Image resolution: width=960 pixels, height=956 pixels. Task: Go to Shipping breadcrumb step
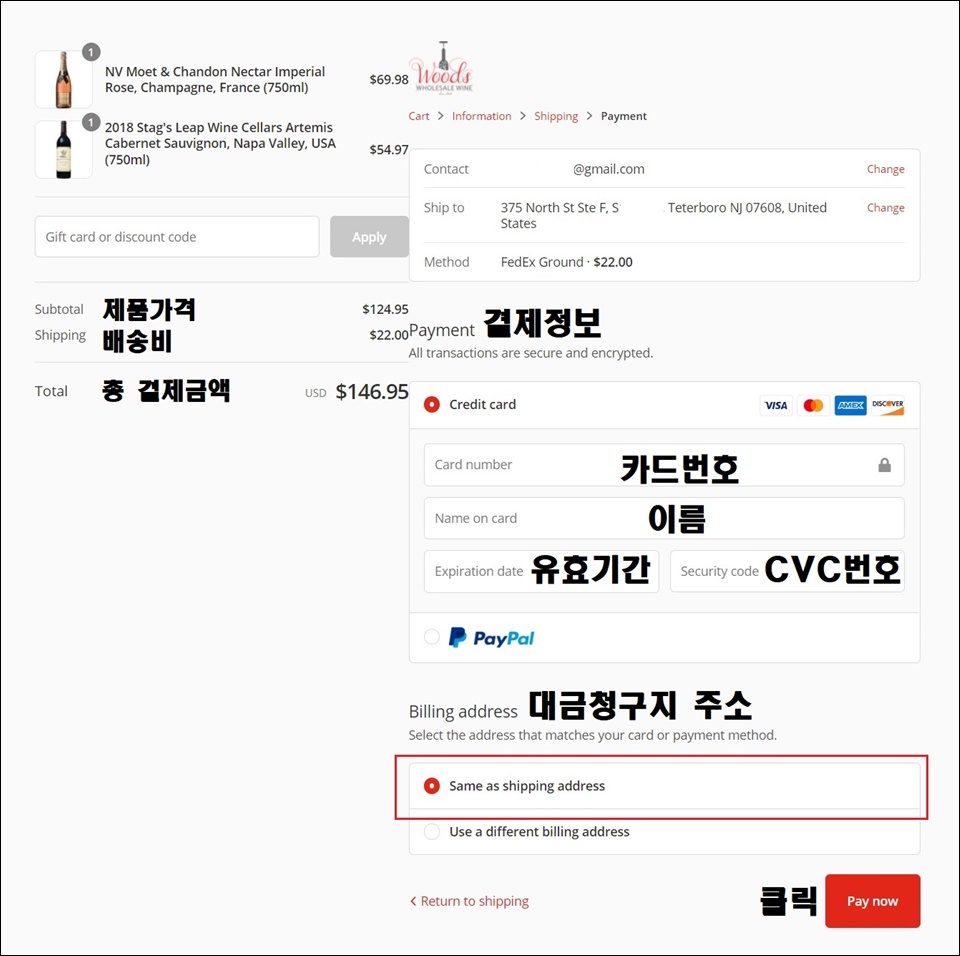556,116
